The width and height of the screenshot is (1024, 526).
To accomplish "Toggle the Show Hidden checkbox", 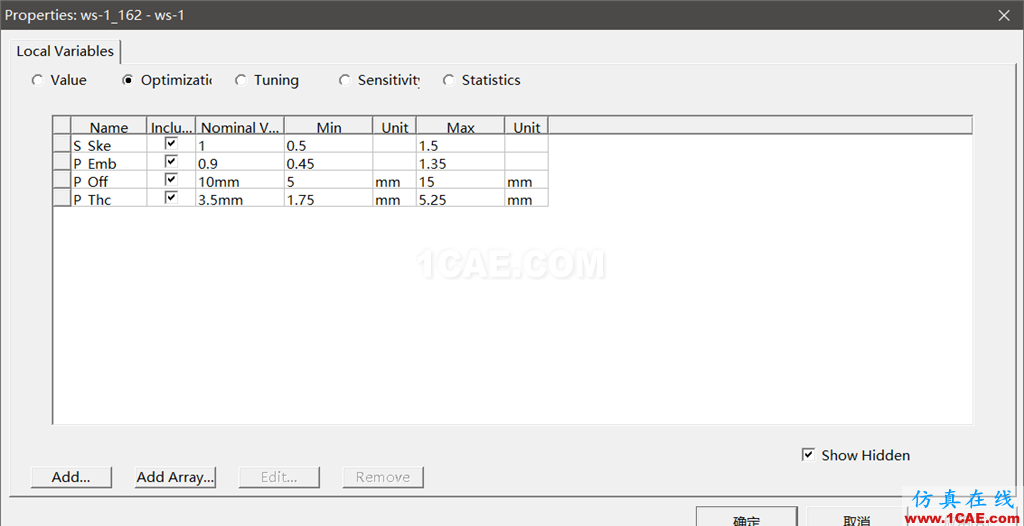I will 808,455.
